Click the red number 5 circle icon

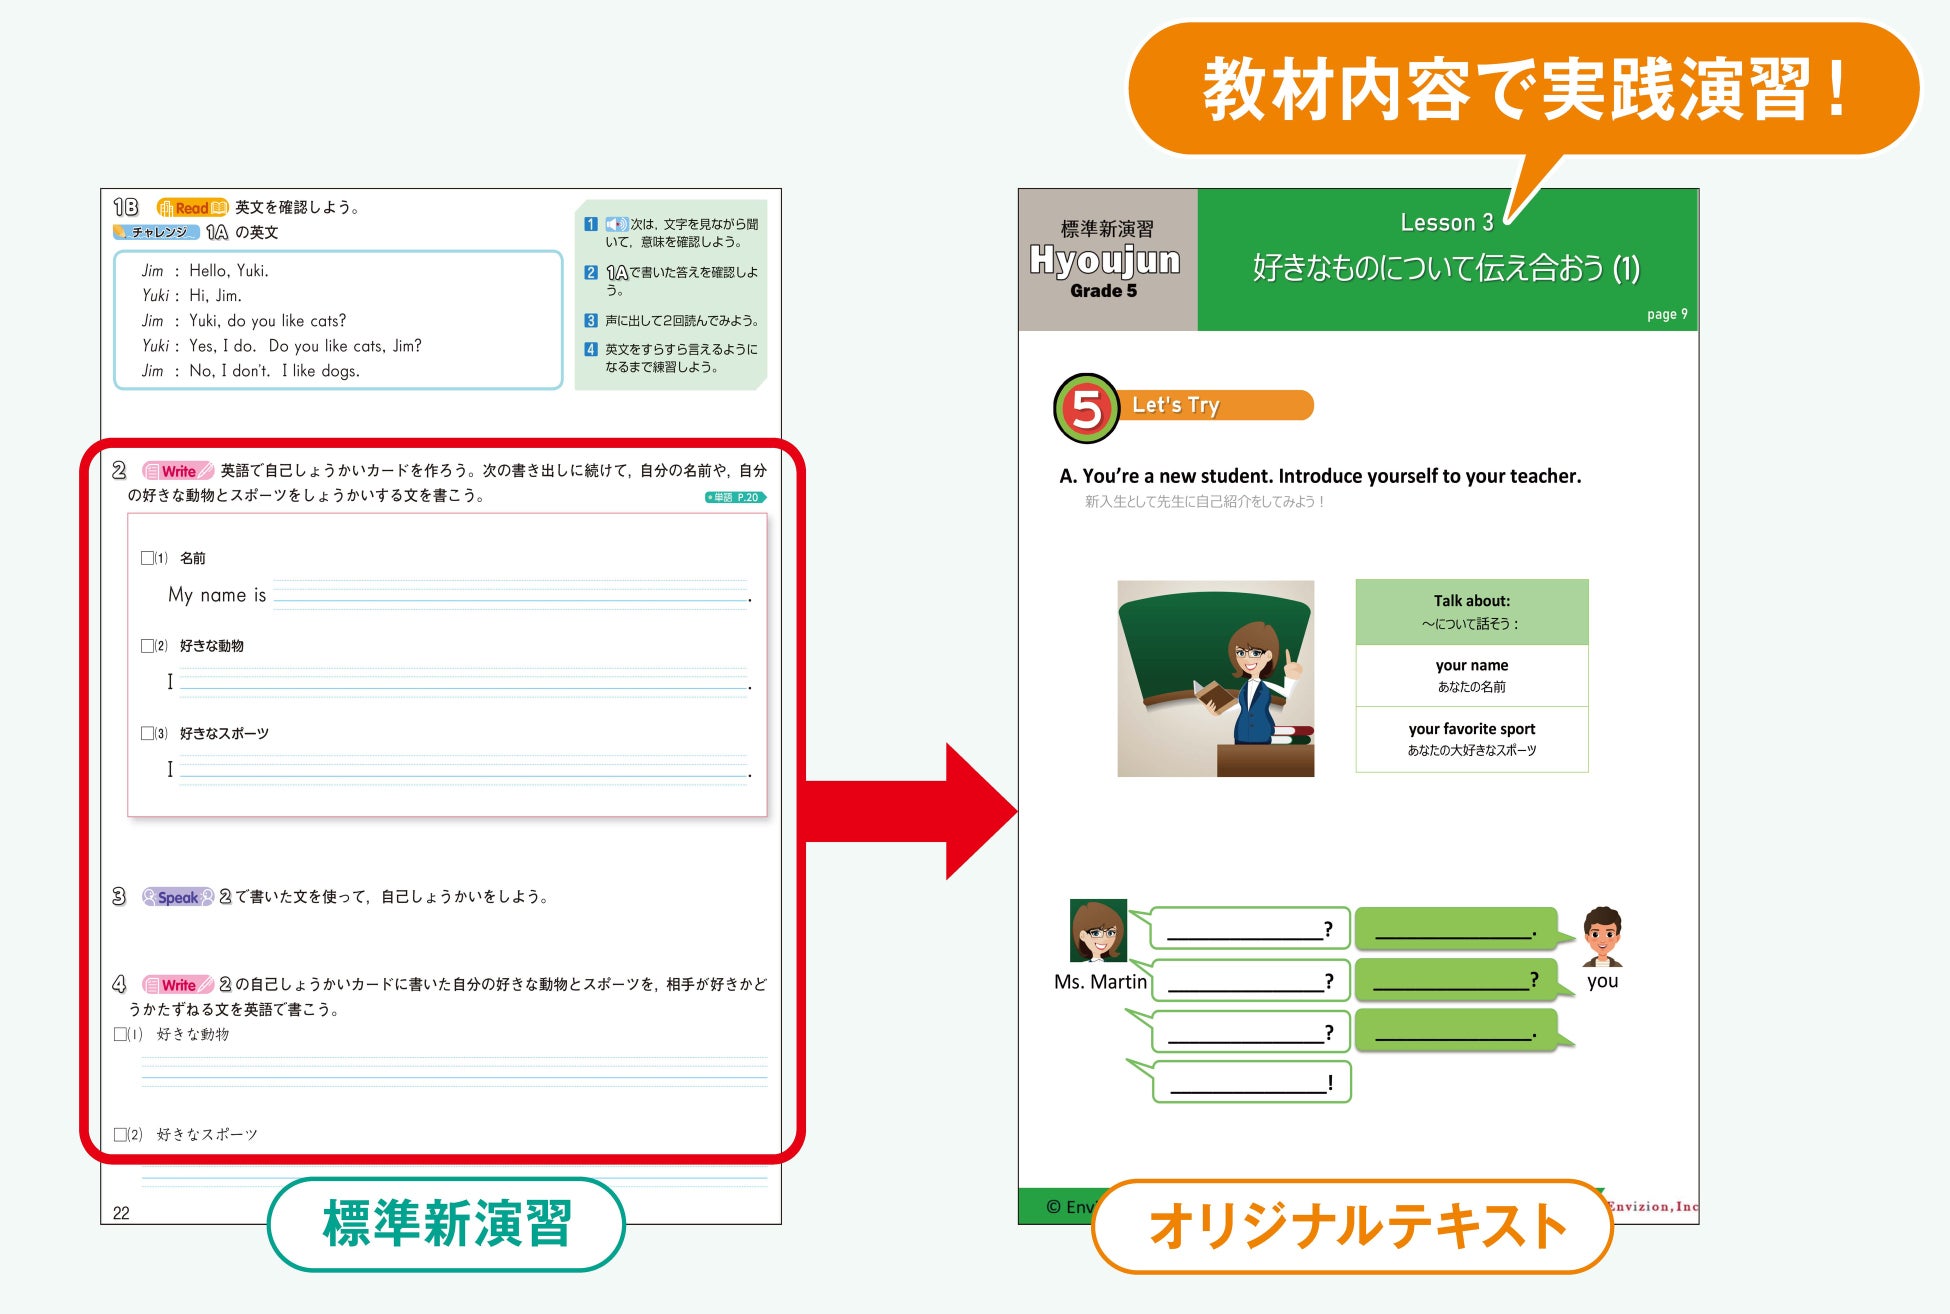tap(1086, 408)
